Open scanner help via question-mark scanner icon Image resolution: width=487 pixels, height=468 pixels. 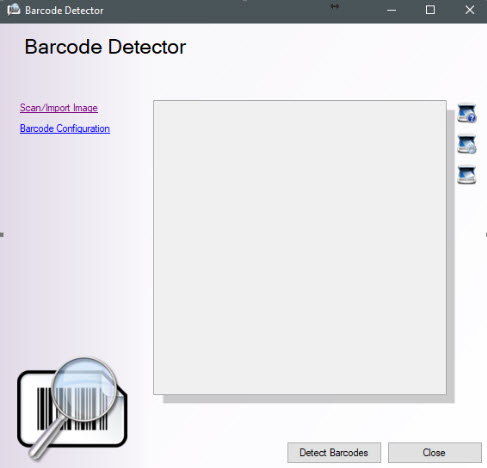(467, 113)
